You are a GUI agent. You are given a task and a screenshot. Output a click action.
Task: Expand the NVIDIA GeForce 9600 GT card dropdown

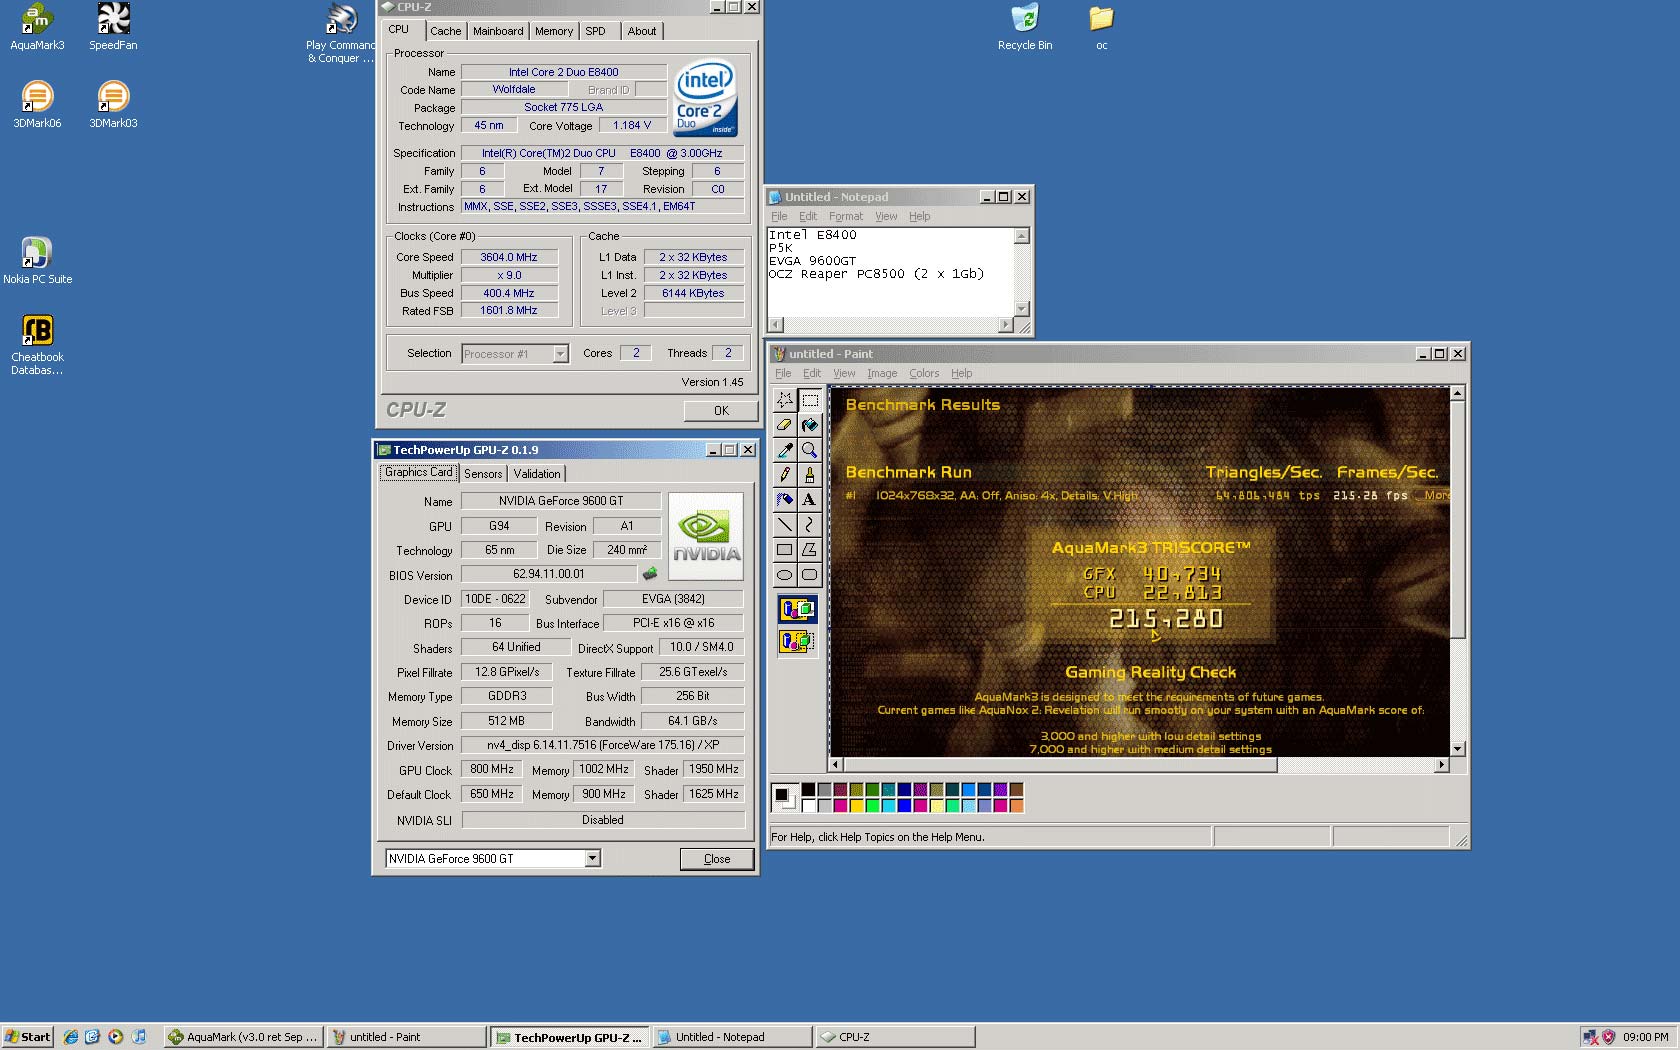coord(592,858)
